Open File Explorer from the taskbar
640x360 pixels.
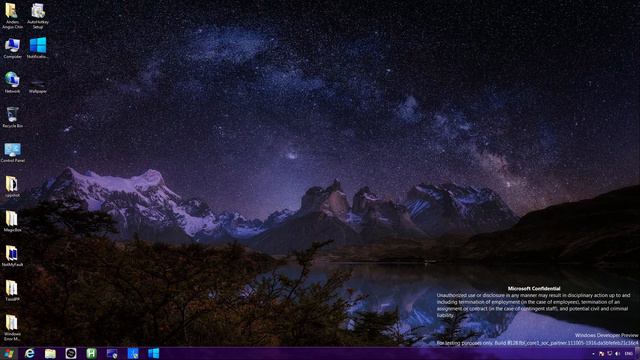tap(50, 353)
